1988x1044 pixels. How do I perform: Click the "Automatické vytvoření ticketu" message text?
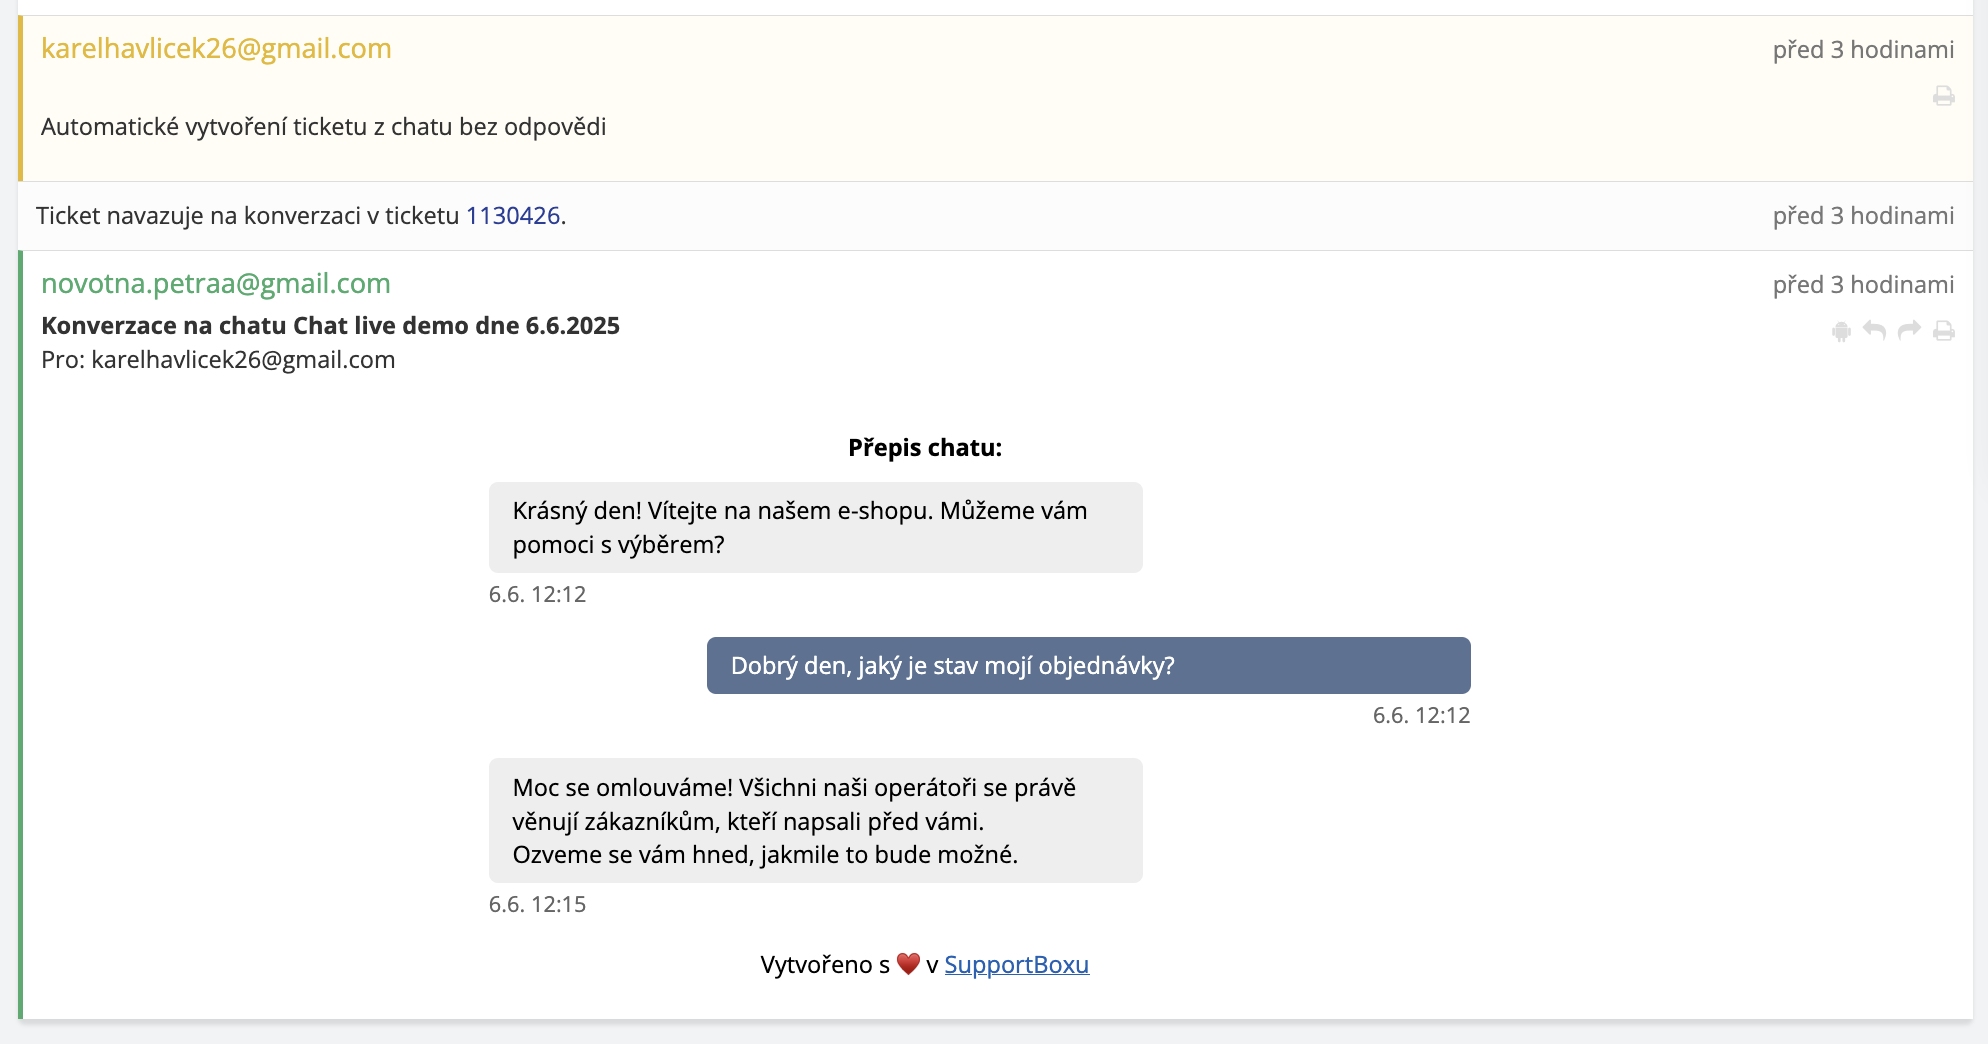tap(323, 127)
